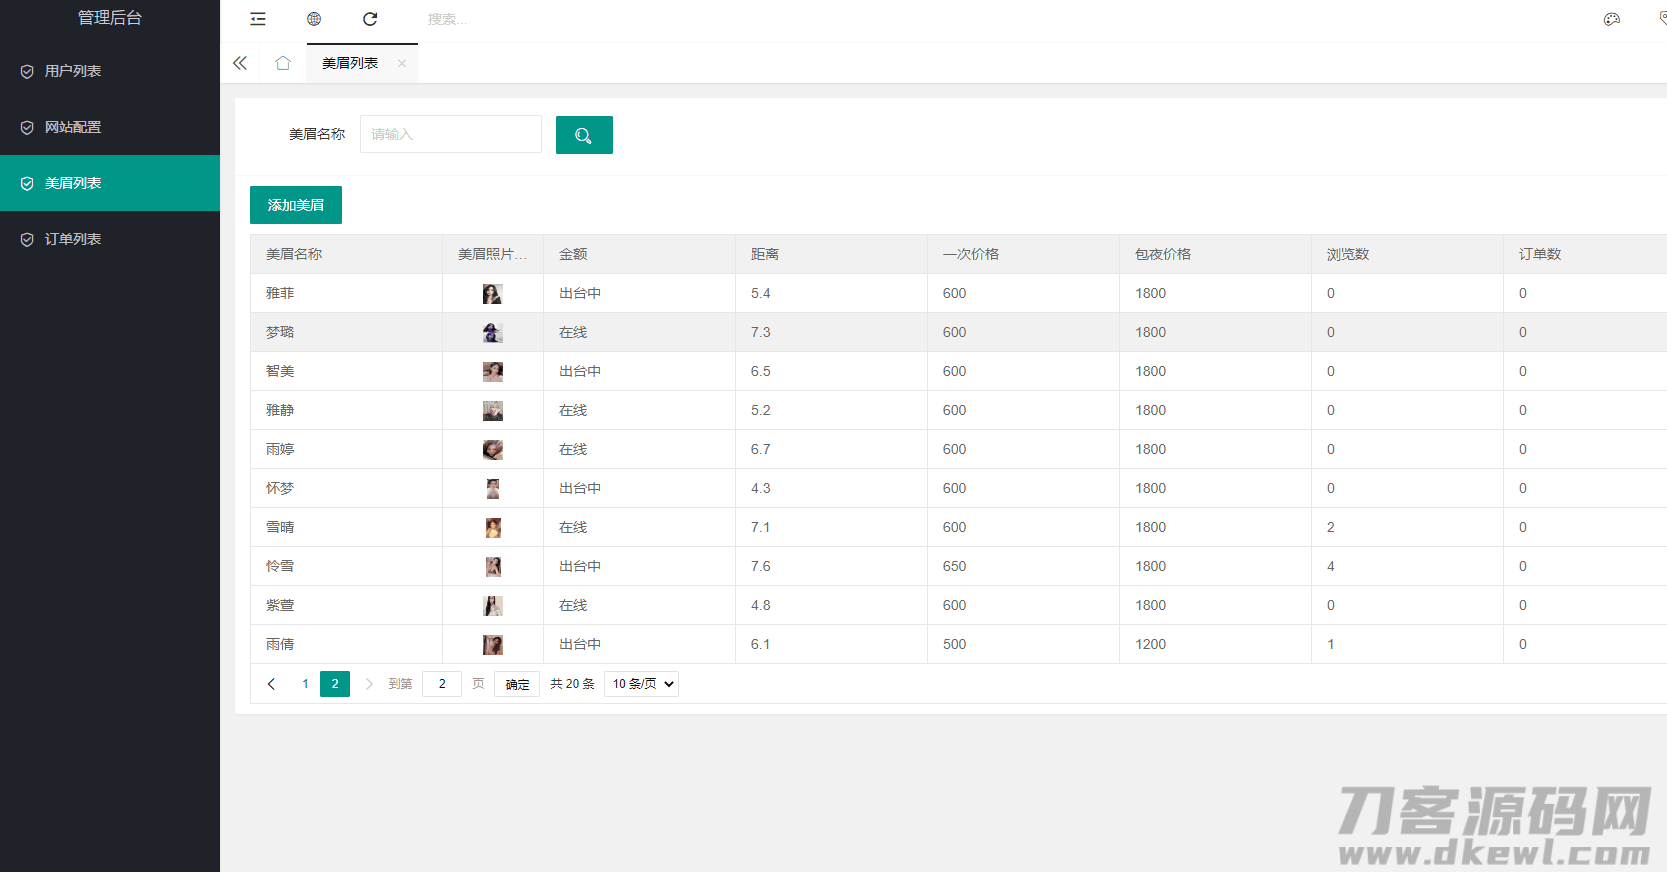Image resolution: width=1667 pixels, height=872 pixels.
Task: Refresh the page with the reload icon
Action: [x=370, y=19]
